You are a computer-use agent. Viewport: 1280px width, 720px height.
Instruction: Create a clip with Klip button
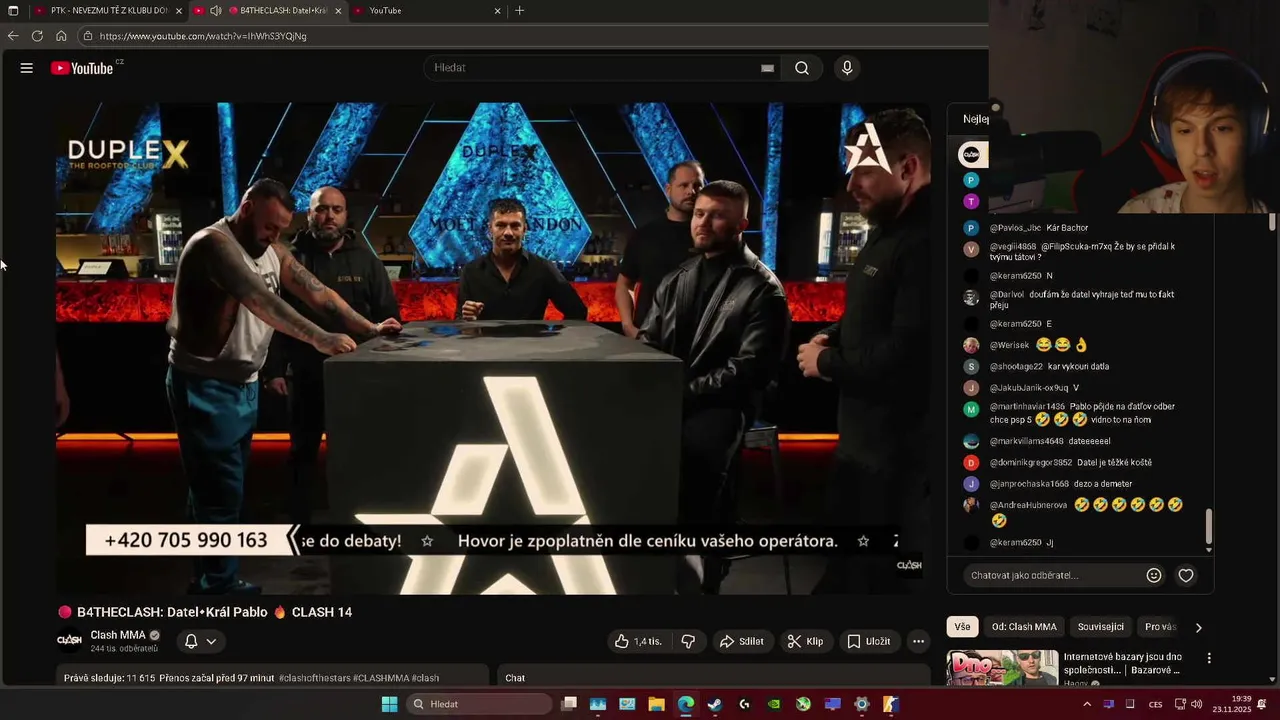pos(805,641)
